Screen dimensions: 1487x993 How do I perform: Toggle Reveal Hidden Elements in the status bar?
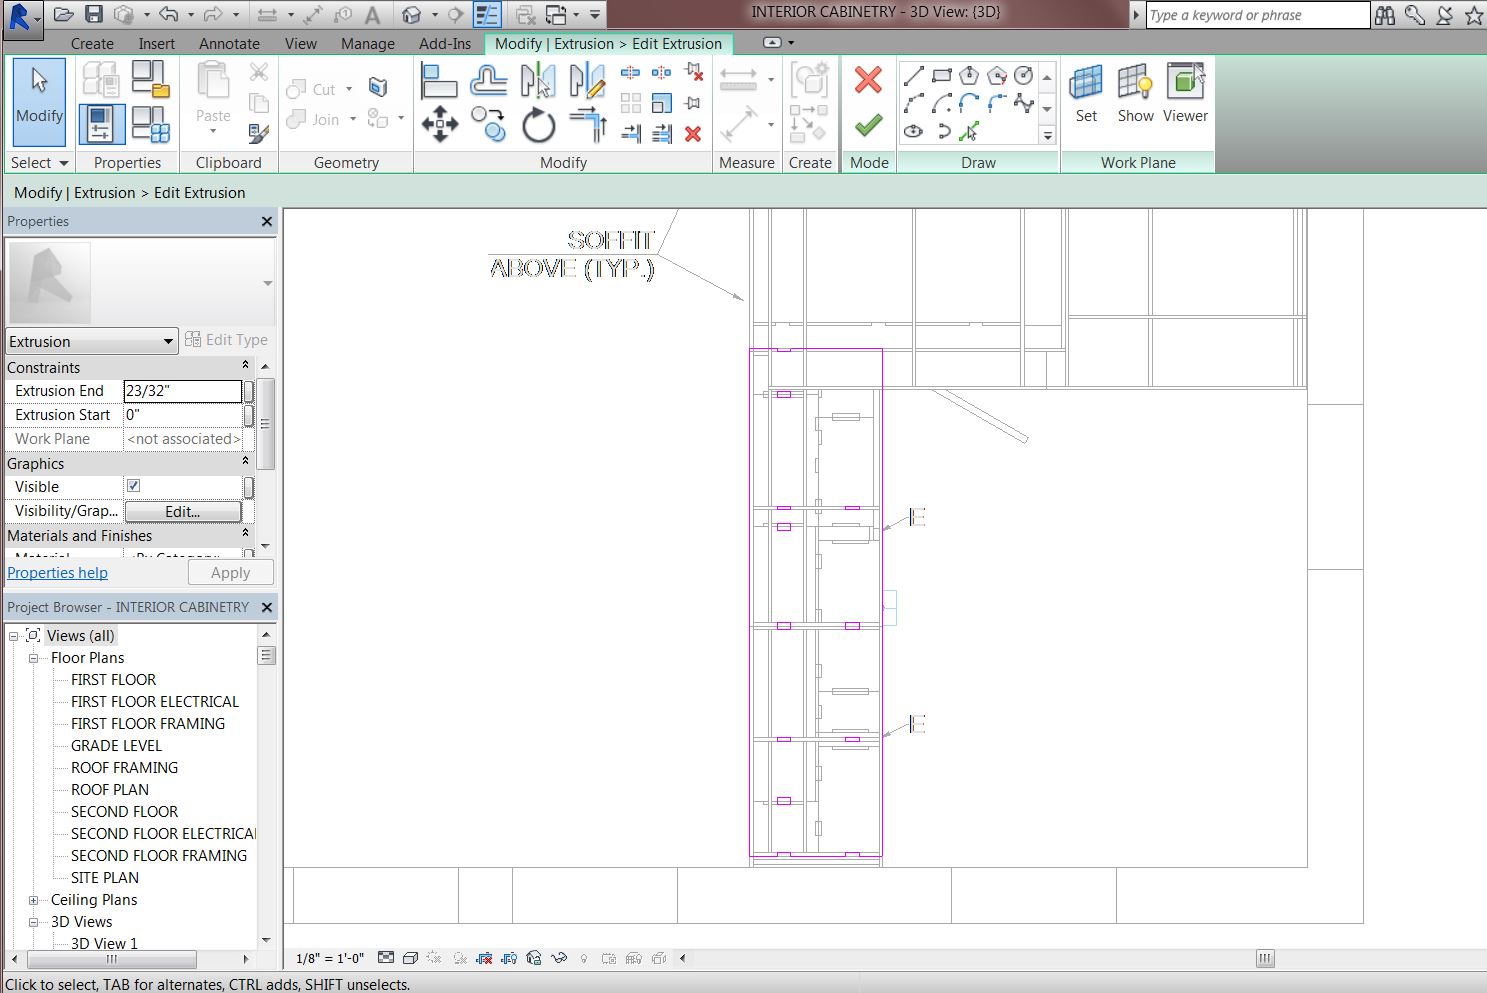[584, 957]
